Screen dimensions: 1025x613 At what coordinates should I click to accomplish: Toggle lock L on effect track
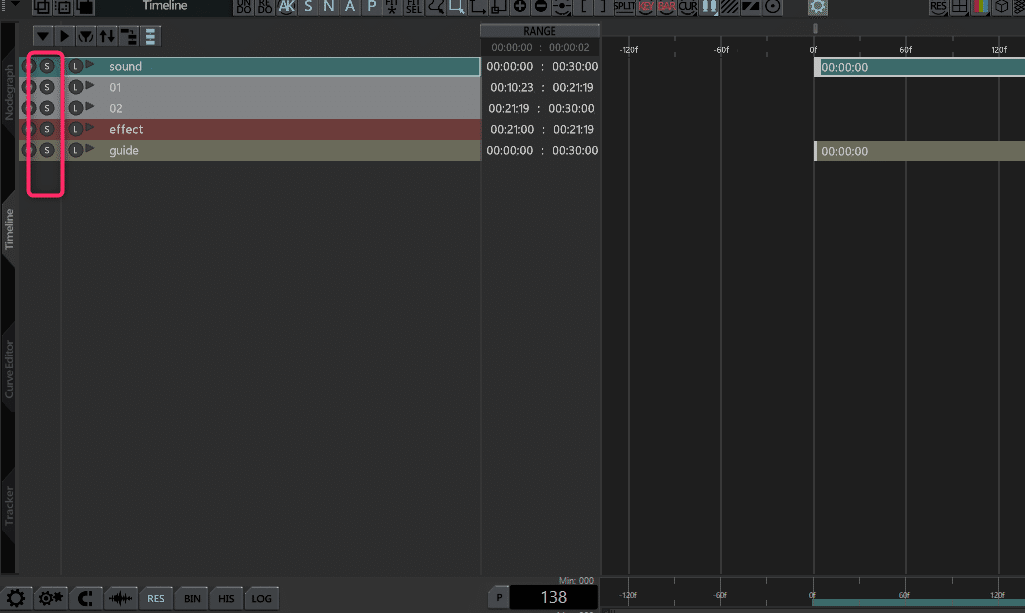pyautogui.click(x=75, y=129)
